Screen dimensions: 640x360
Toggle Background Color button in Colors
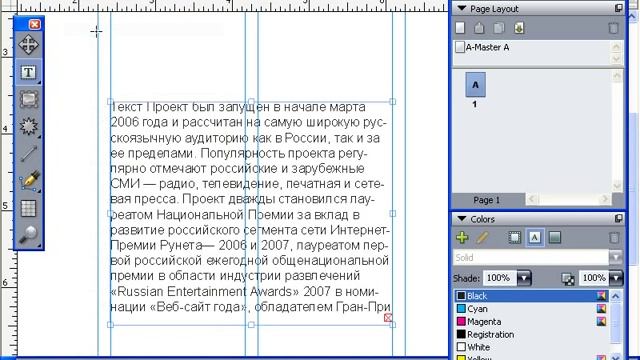coord(554,237)
